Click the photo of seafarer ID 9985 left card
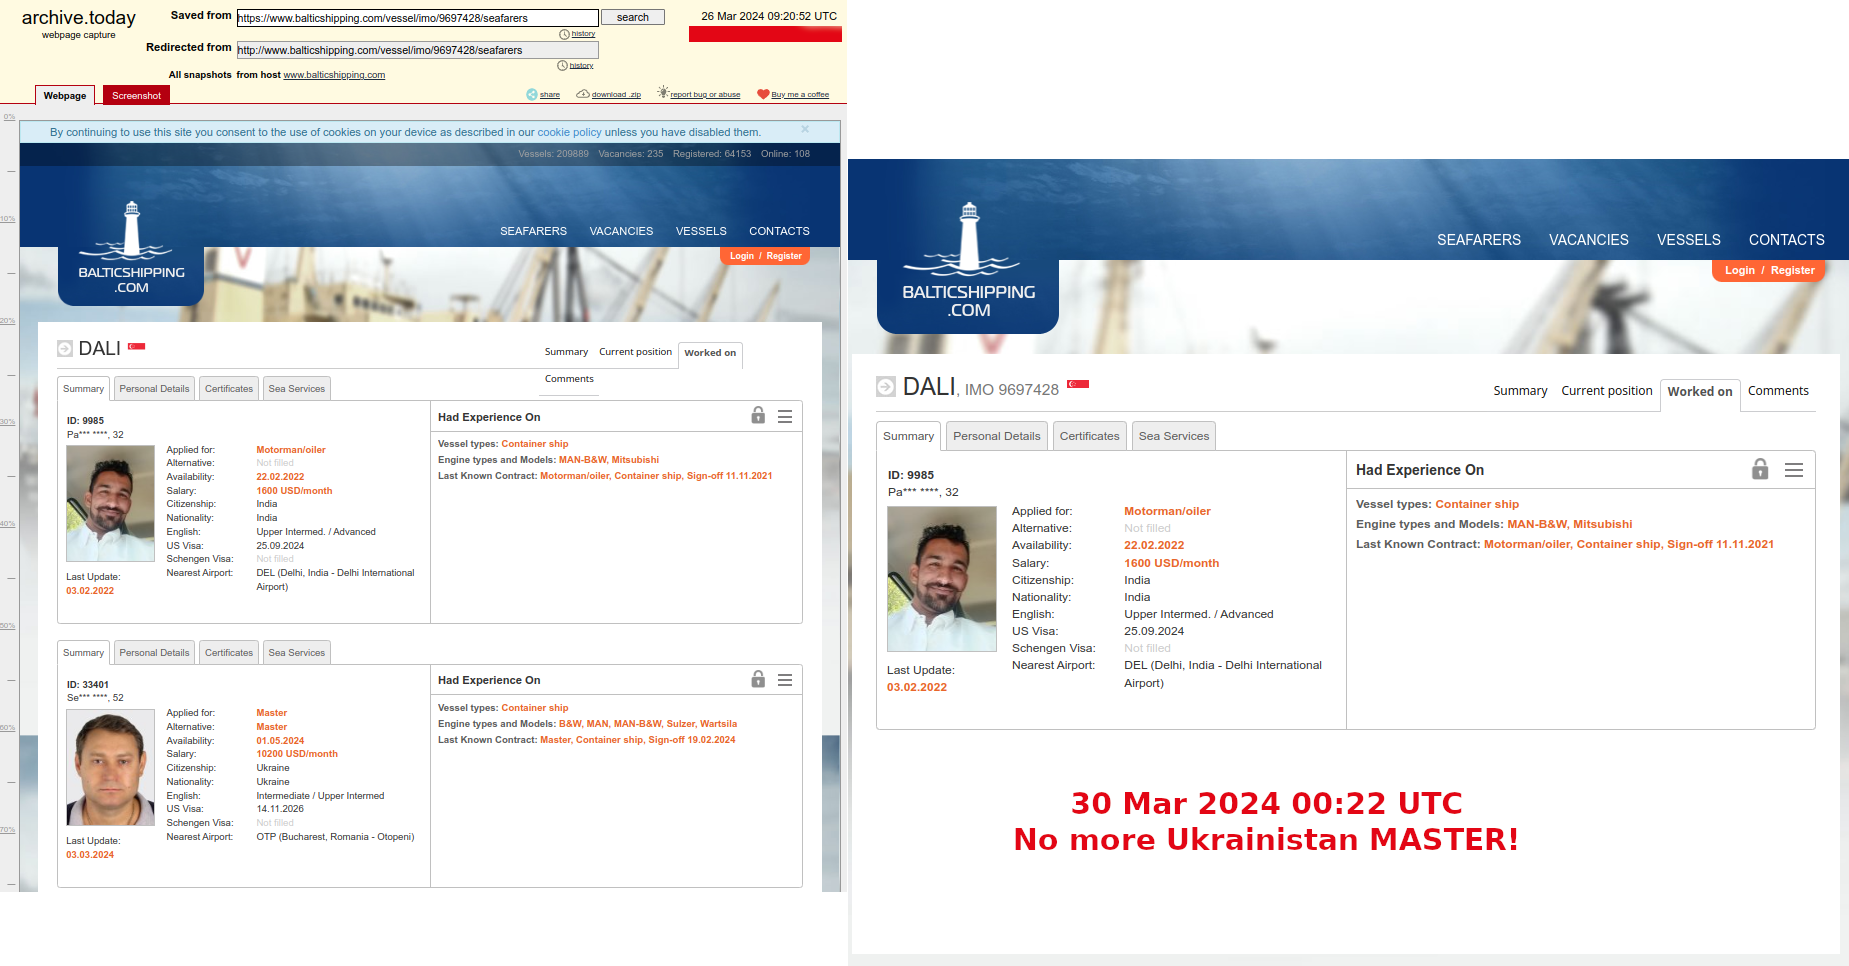The image size is (1849, 966). (x=110, y=503)
